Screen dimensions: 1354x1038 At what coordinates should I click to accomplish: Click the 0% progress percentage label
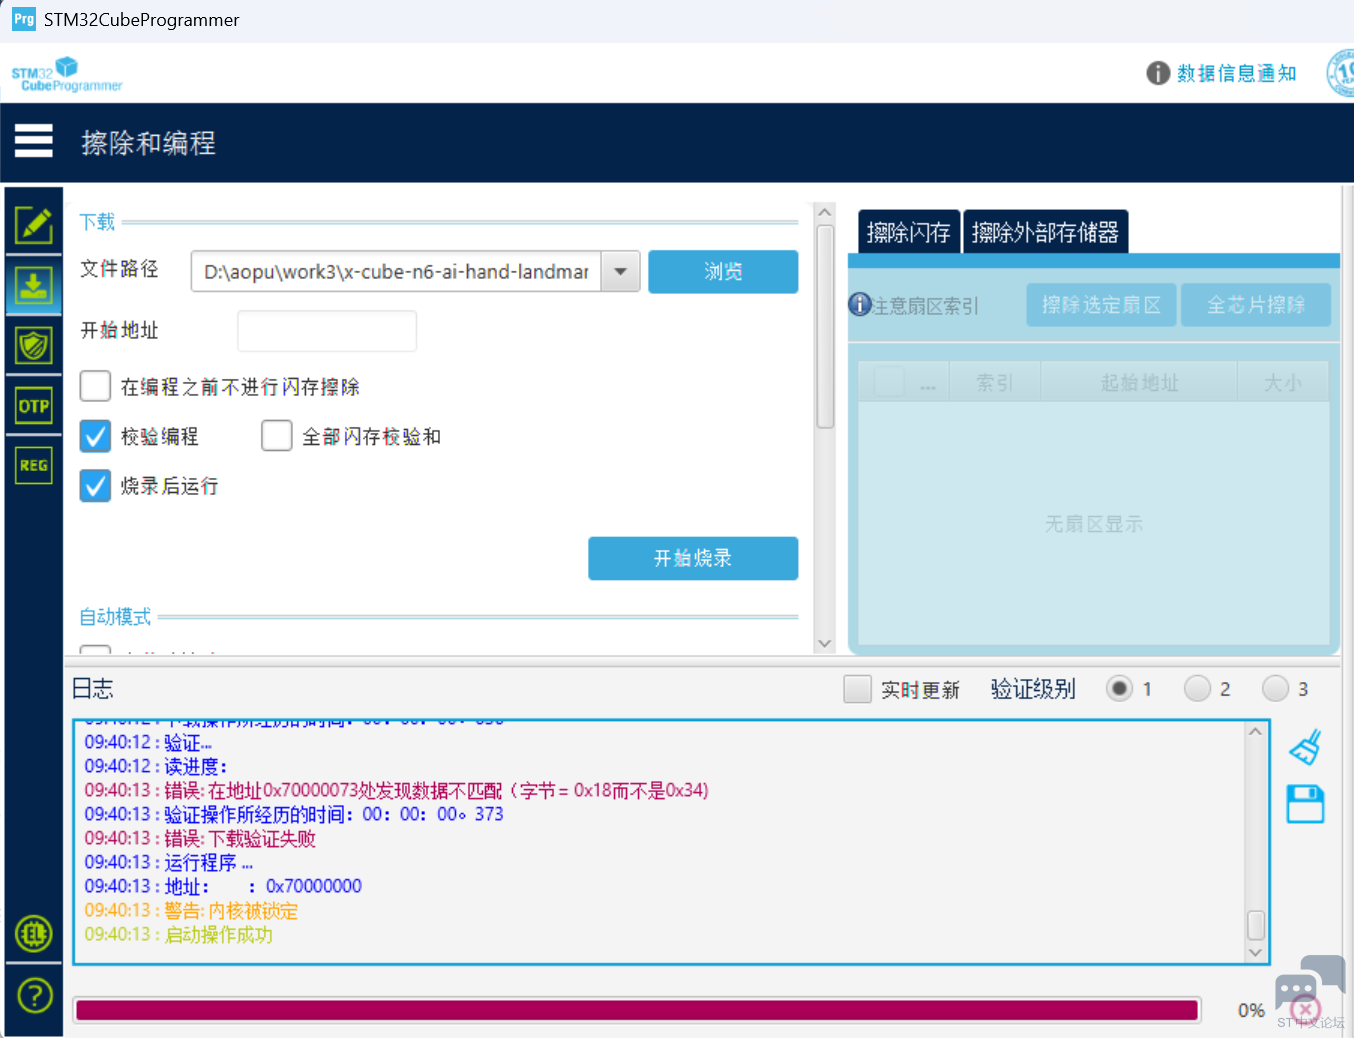[1251, 1010]
